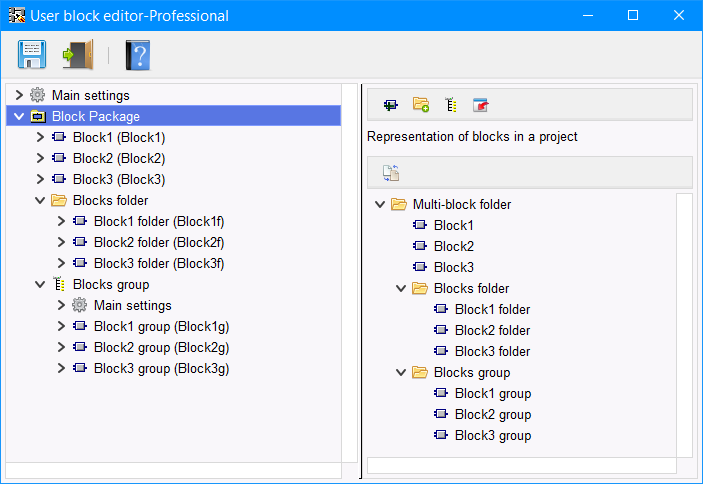Open Help via the question mark book
The width and height of the screenshot is (703, 484).
137,54
